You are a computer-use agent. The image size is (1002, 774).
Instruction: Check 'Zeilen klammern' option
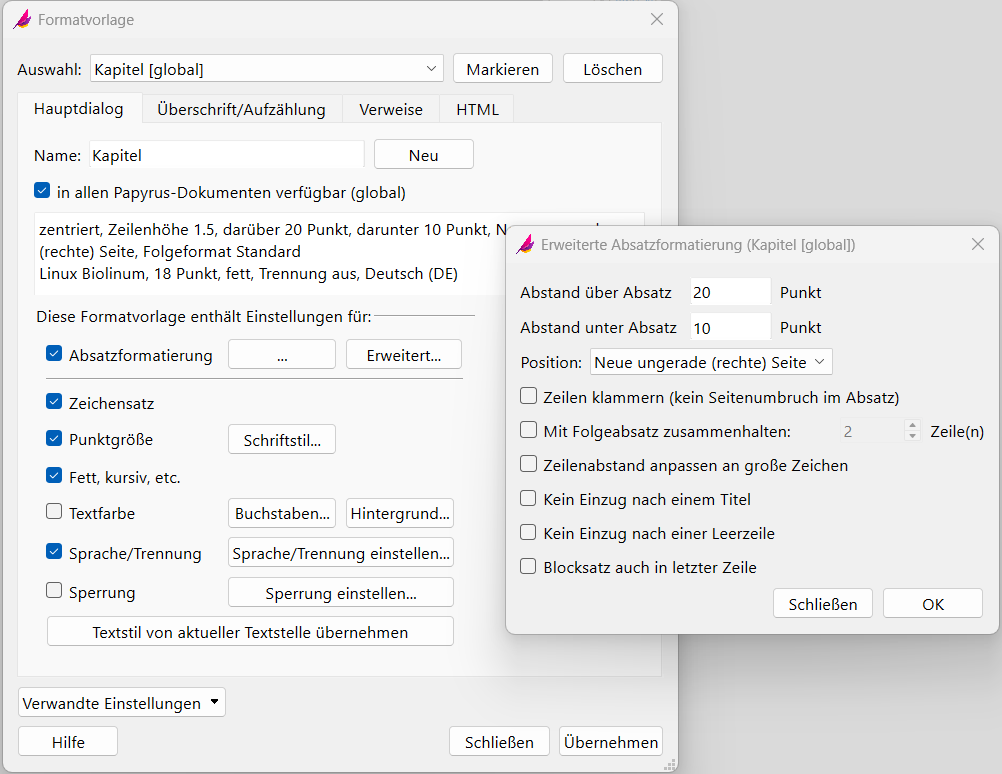click(529, 396)
